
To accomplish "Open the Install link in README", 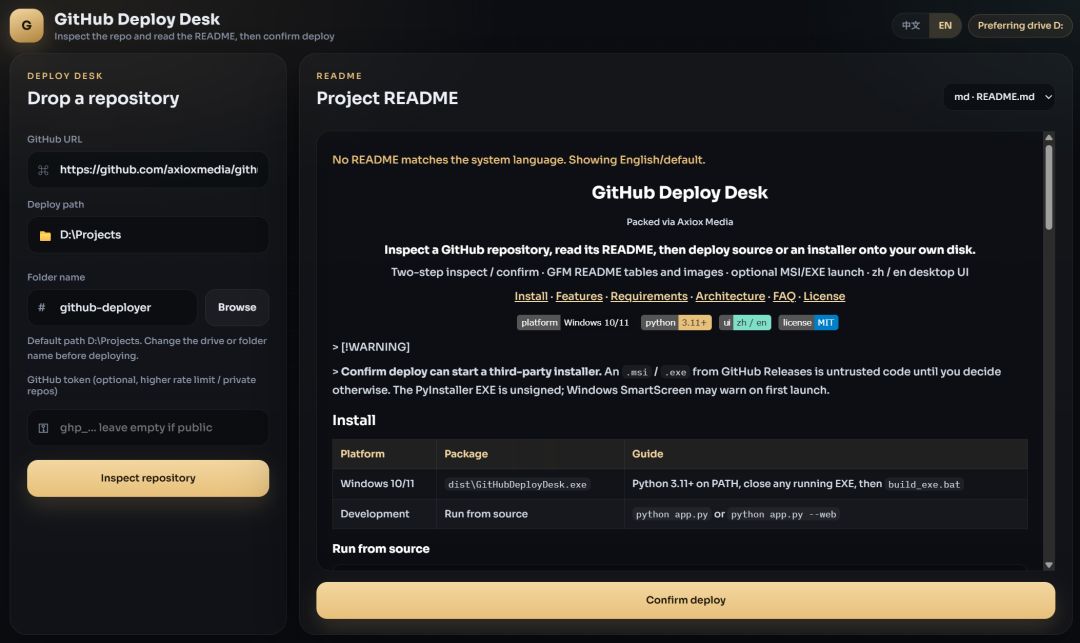I will [x=531, y=296].
